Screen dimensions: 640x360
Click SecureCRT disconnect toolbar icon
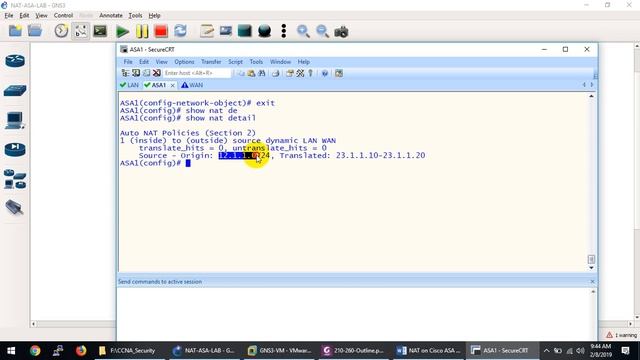[157, 73]
